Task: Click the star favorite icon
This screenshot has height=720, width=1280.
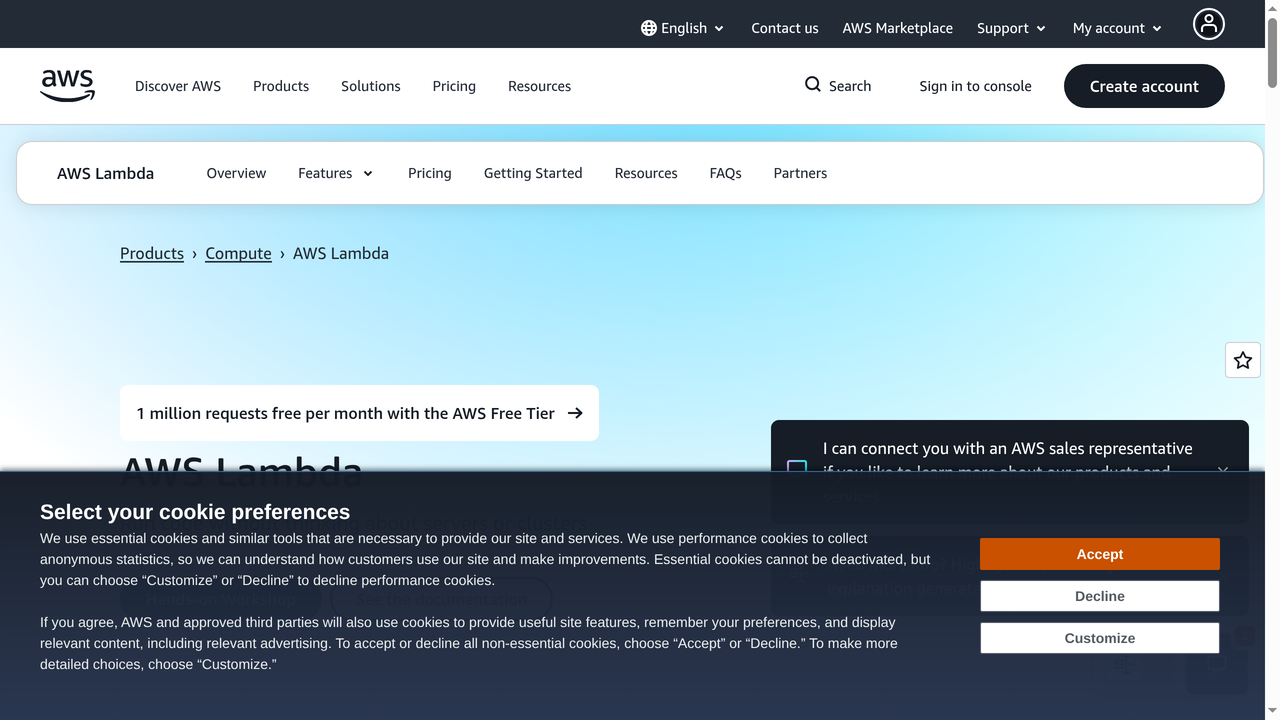Action: [x=1242, y=360]
